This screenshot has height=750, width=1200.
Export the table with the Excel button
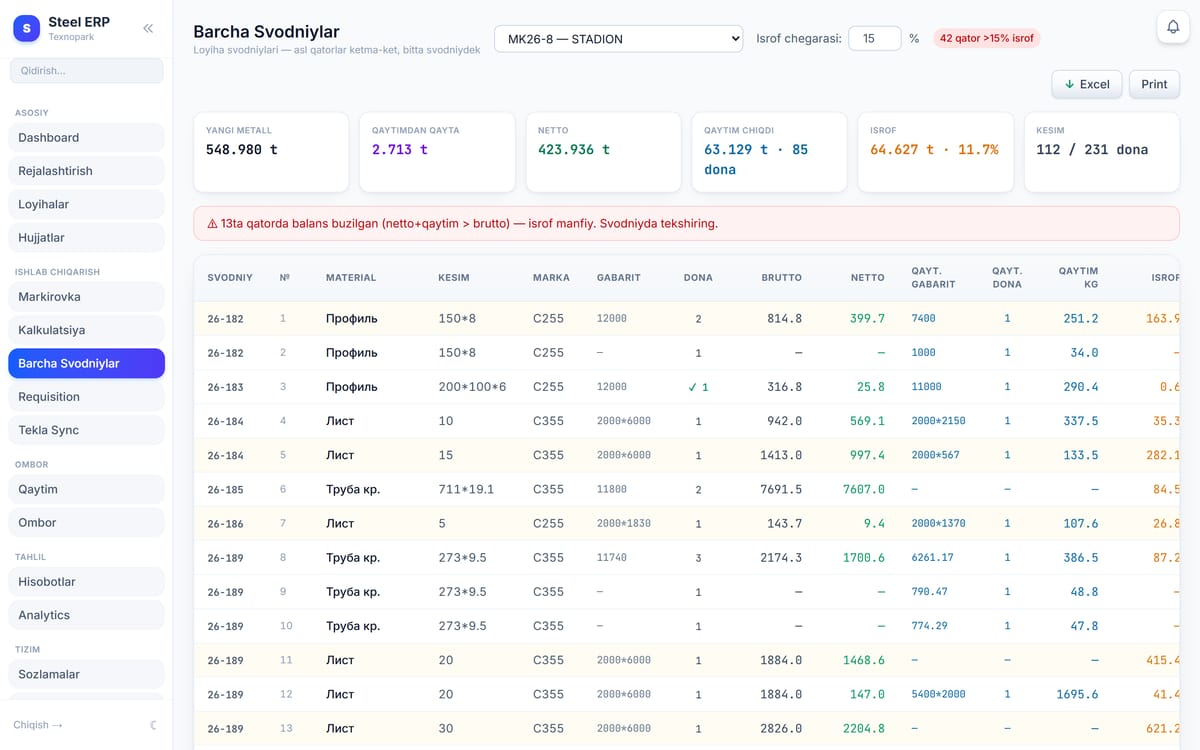(1087, 84)
